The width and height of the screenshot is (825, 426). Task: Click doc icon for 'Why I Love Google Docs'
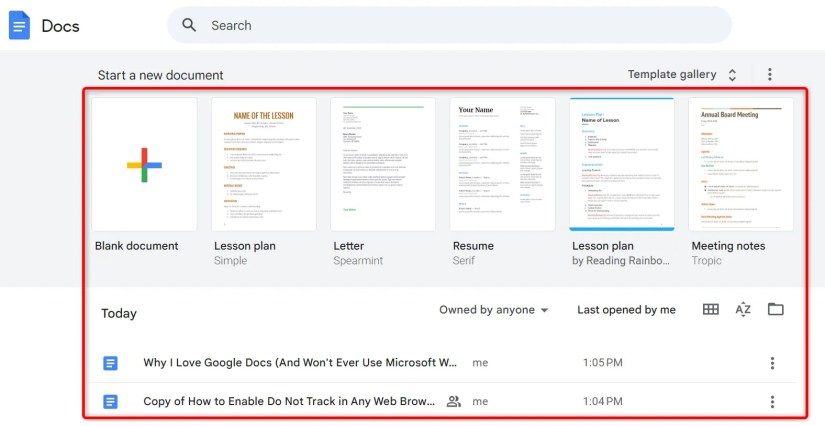(x=110, y=363)
